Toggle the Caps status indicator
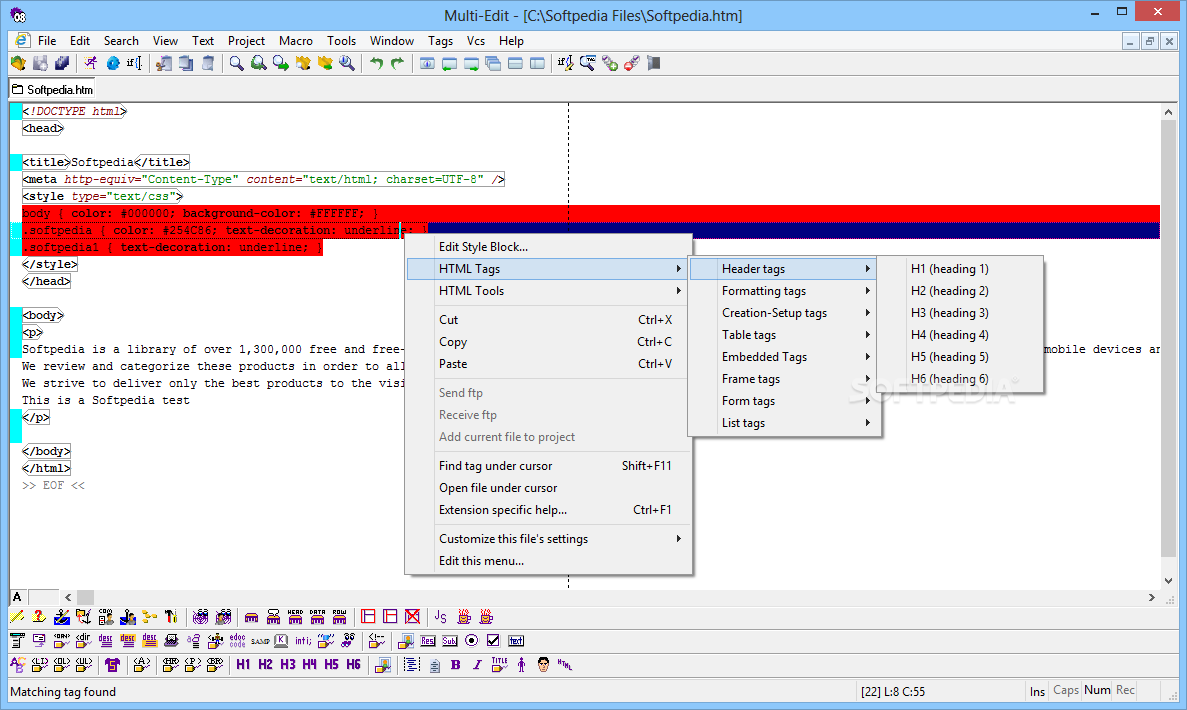This screenshot has width=1187, height=710. 1066,690
